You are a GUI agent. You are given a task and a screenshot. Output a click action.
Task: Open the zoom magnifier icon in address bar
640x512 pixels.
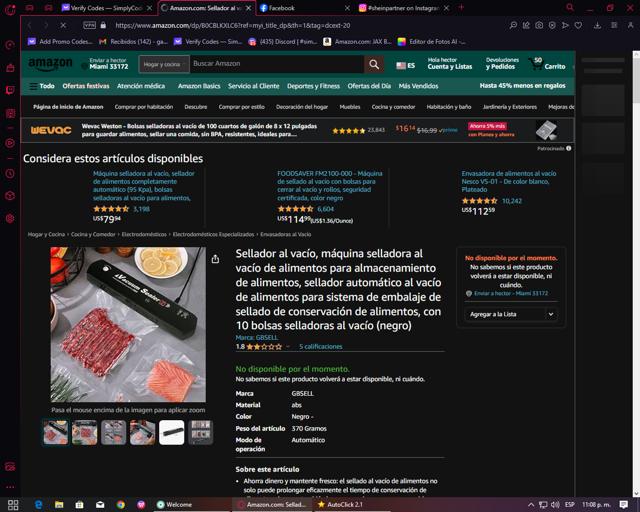coord(513,25)
